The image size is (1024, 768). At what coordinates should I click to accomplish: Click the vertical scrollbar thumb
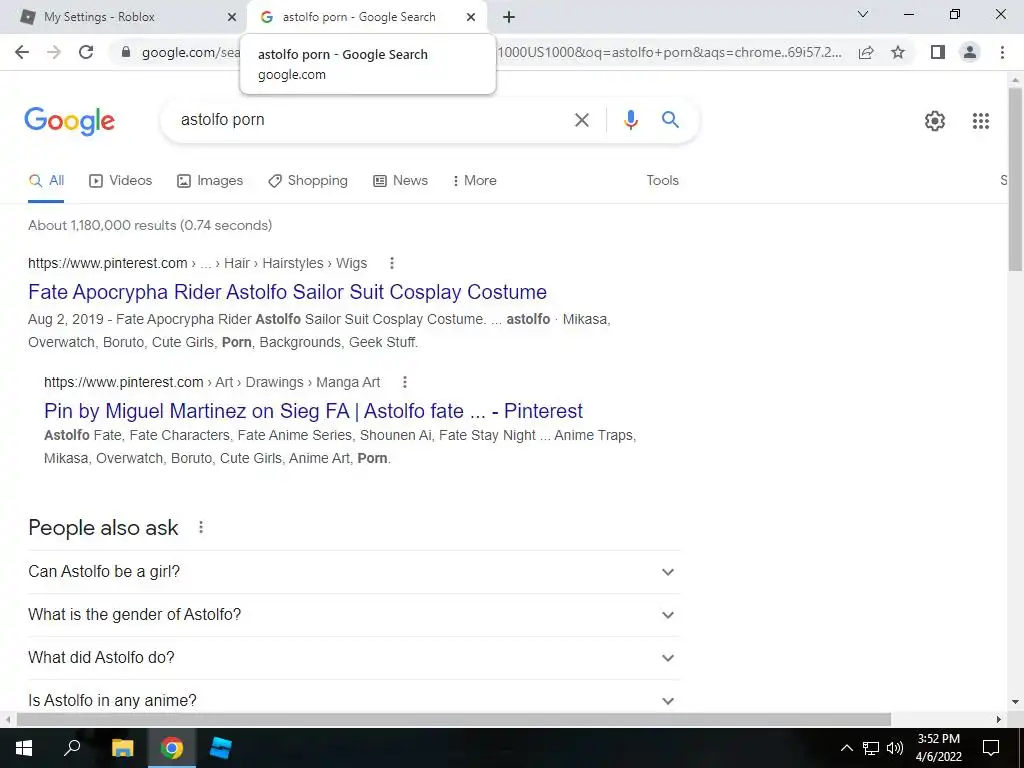click(1015, 178)
